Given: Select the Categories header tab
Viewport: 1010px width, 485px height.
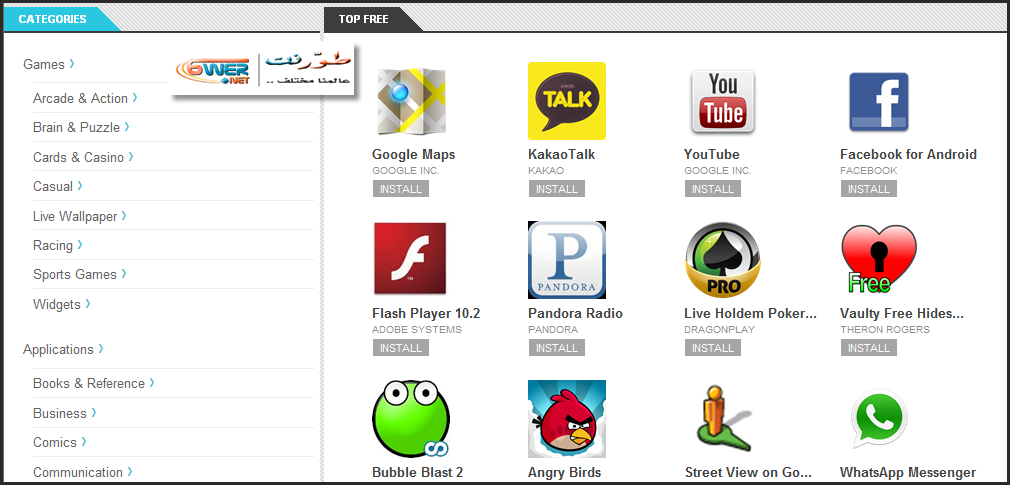Looking at the screenshot, I should [53, 19].
